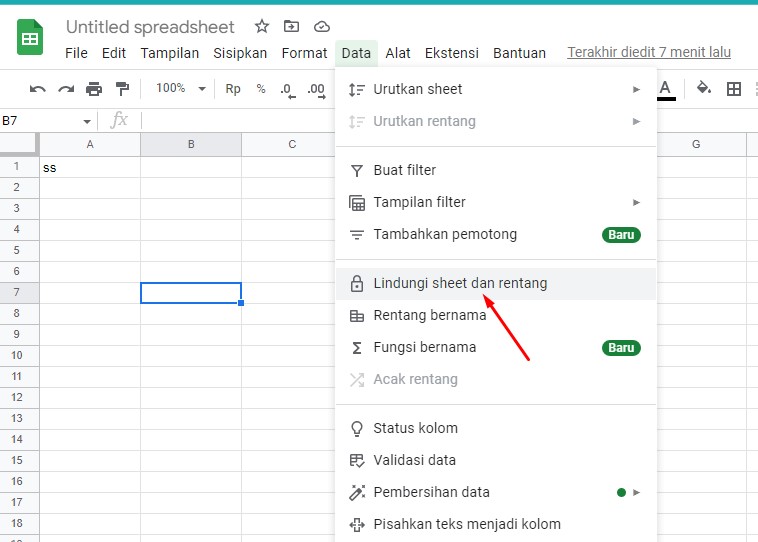Viewport: 758px width, 542px height.
Task: Format as percent
Action: click(x=261, y=89)
